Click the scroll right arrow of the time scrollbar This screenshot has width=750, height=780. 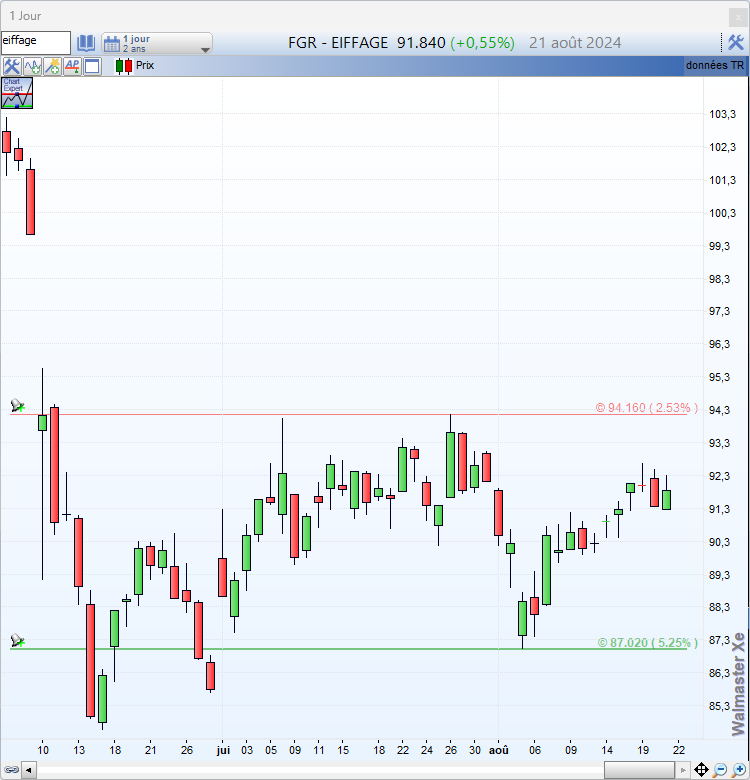pyautogui.click(x=683, y=771)
